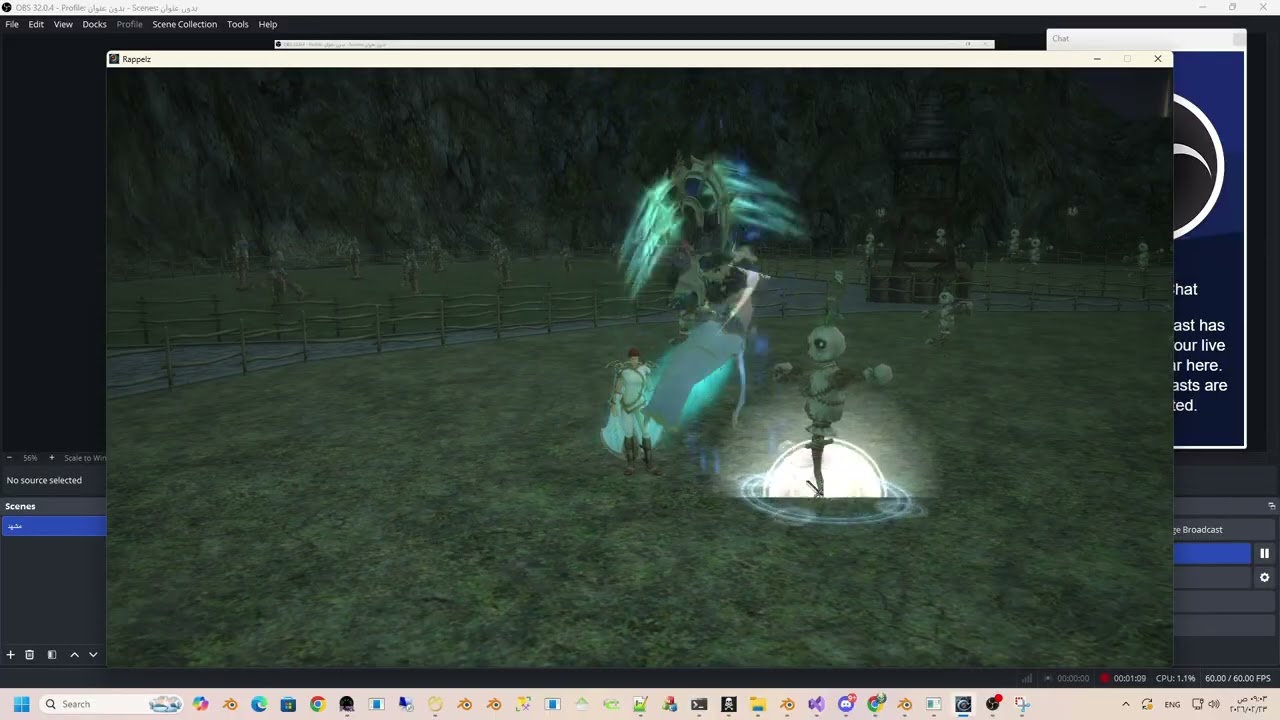Viewport: 1280px width, 720px height.
Task: Open the Terminal icon on the taskbar
Action: (699, 704)
